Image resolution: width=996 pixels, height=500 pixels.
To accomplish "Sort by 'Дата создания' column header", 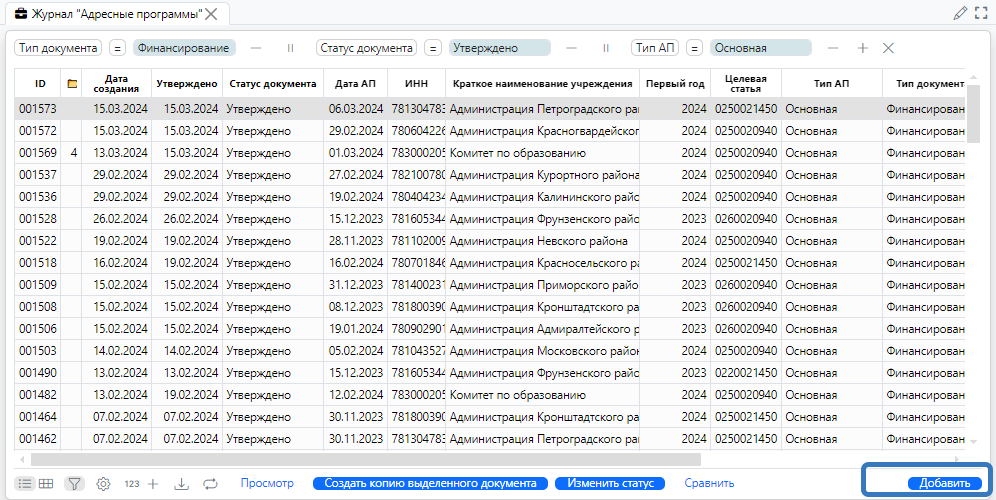I will click(118, 84).
